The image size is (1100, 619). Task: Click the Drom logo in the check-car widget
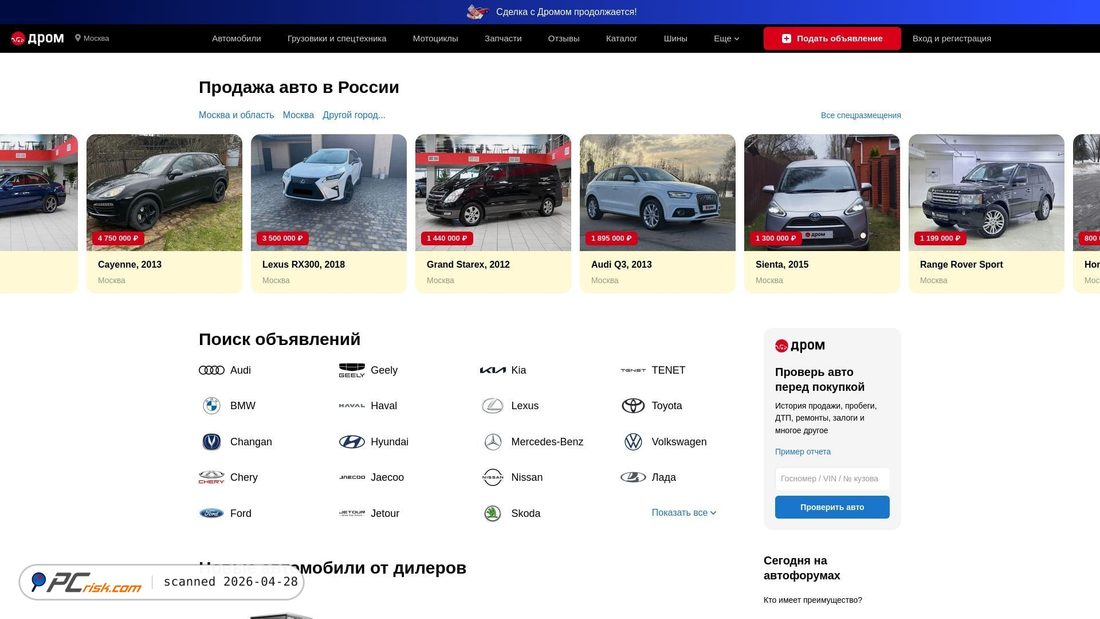[x=800, y=345]
